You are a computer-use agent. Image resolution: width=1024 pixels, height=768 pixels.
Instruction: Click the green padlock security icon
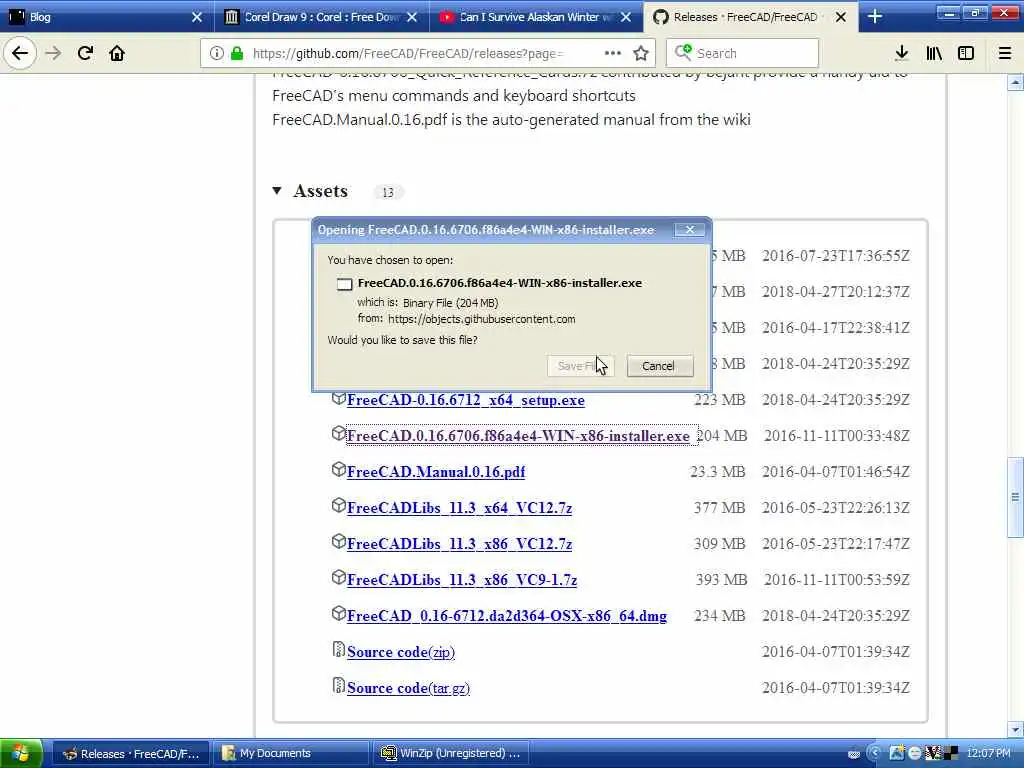pos(237,53)
